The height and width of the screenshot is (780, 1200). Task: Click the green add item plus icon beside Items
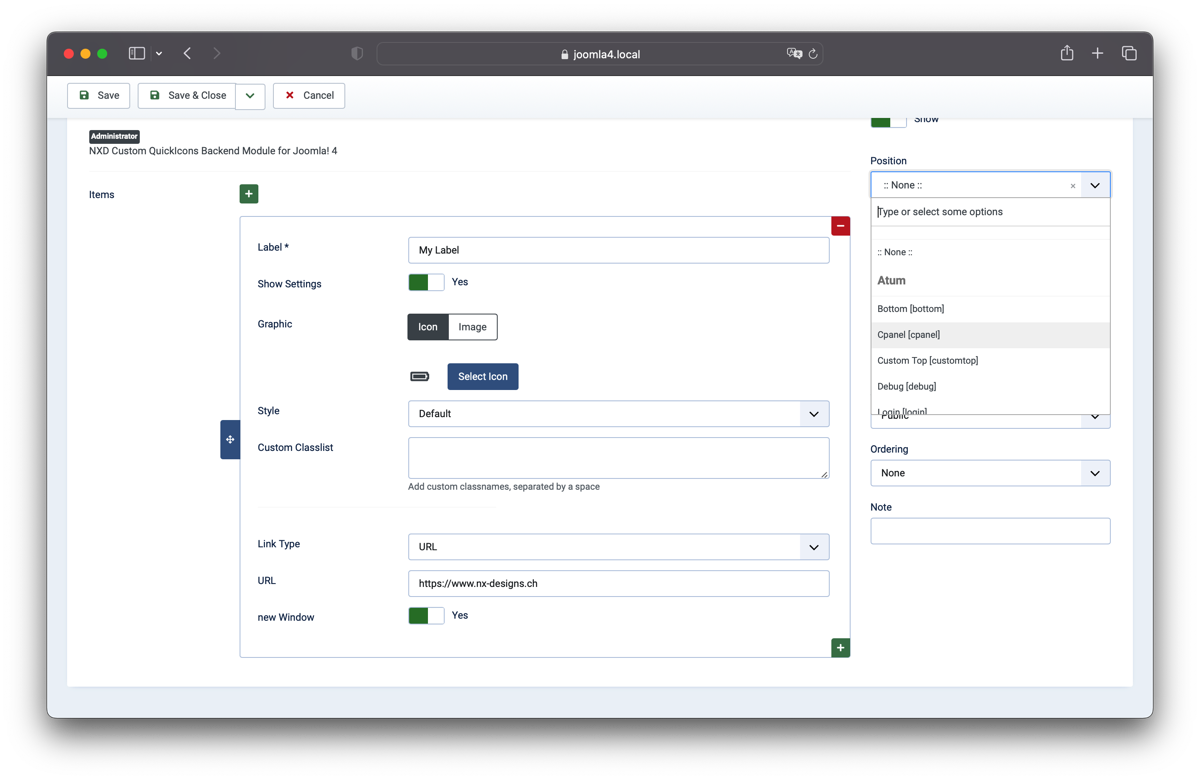[x=249, y=194]
